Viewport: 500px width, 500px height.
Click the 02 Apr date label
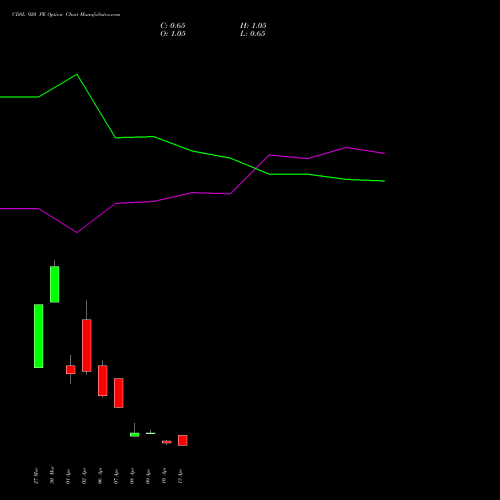[84, 476]
